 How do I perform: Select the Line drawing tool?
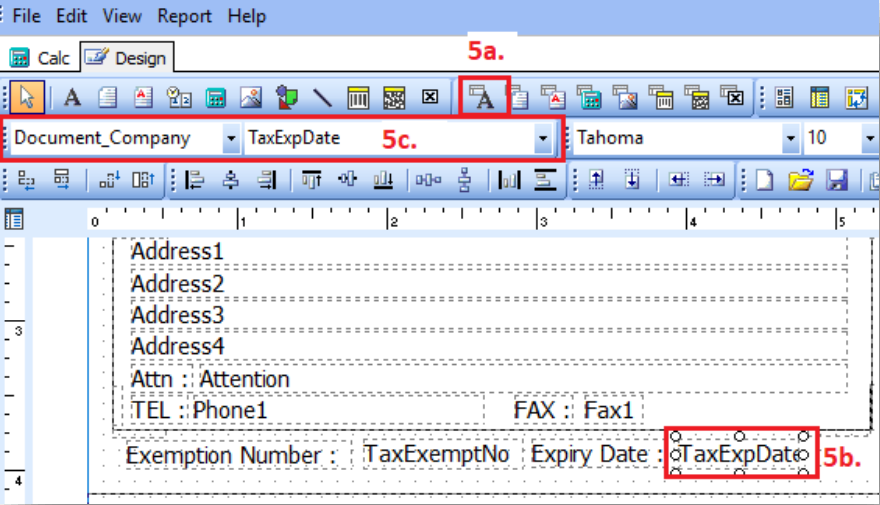click(323, 98)
